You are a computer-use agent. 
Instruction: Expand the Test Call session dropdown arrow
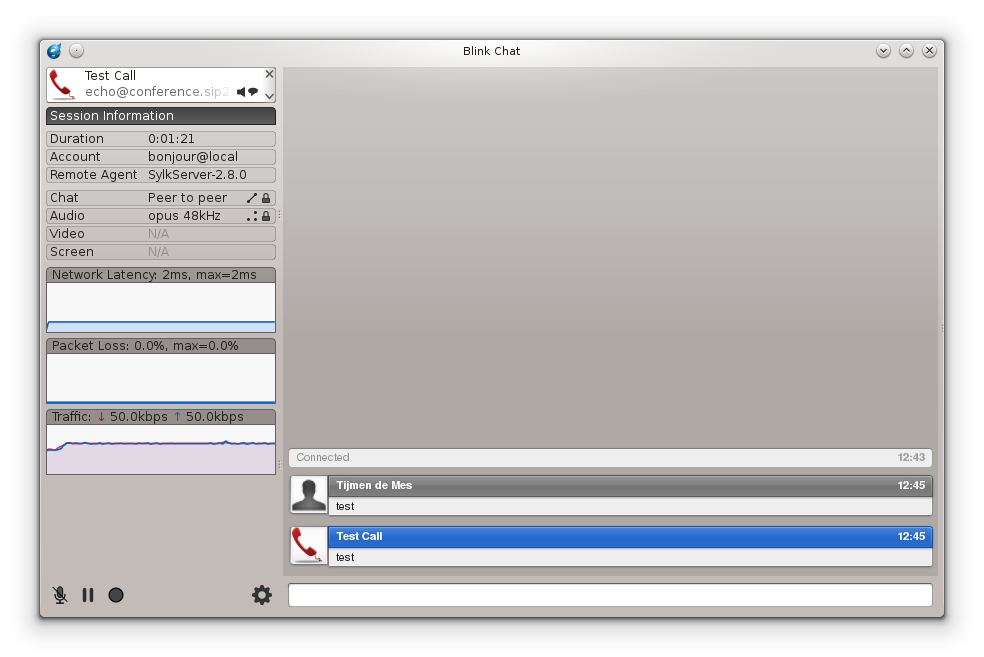269,96
